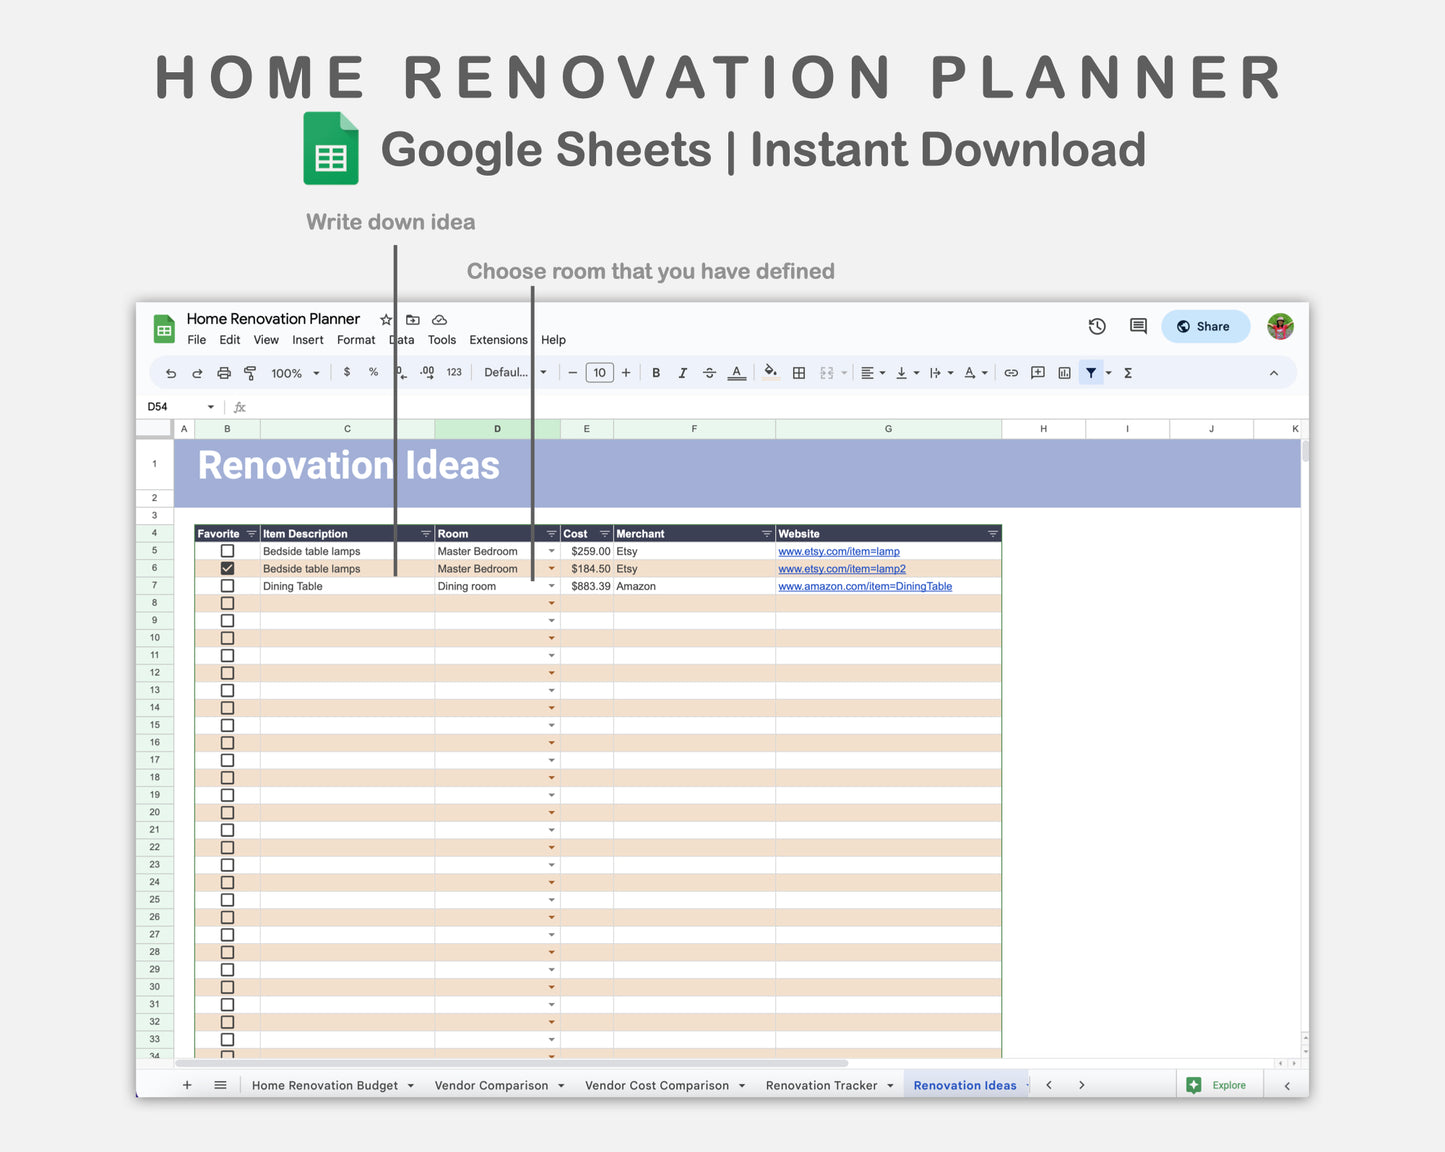The image size is (1445, 1152).
Task: Check the empty Favorite checkbox on row 8
Action: 227,602
